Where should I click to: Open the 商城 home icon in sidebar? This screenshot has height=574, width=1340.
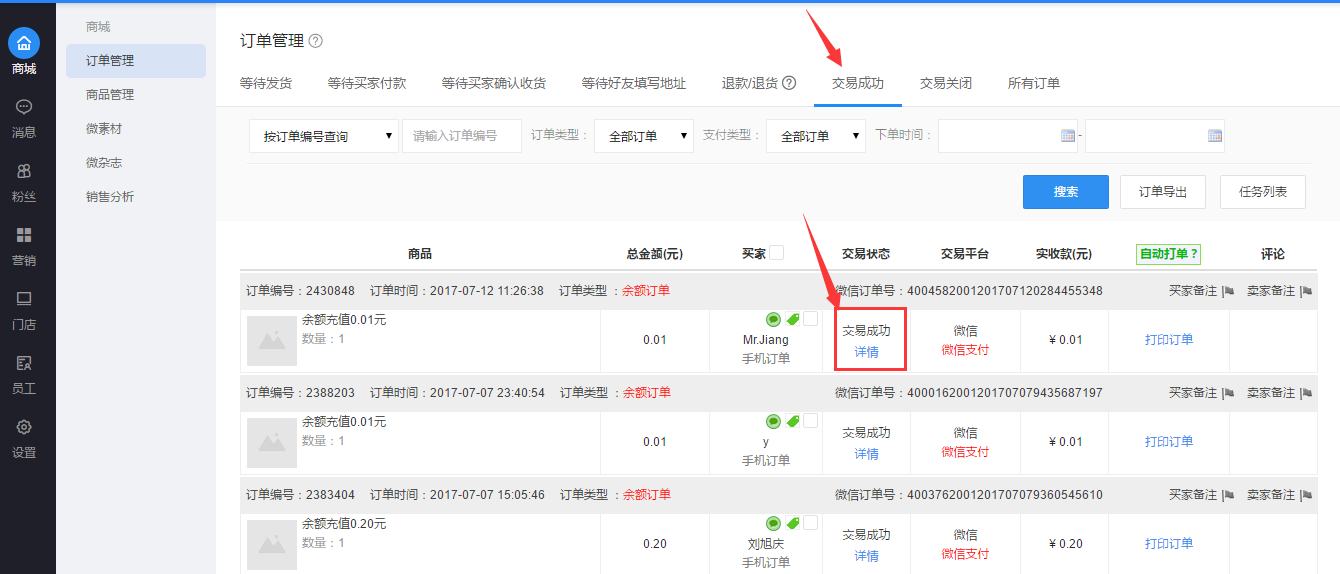pos(24,43)
